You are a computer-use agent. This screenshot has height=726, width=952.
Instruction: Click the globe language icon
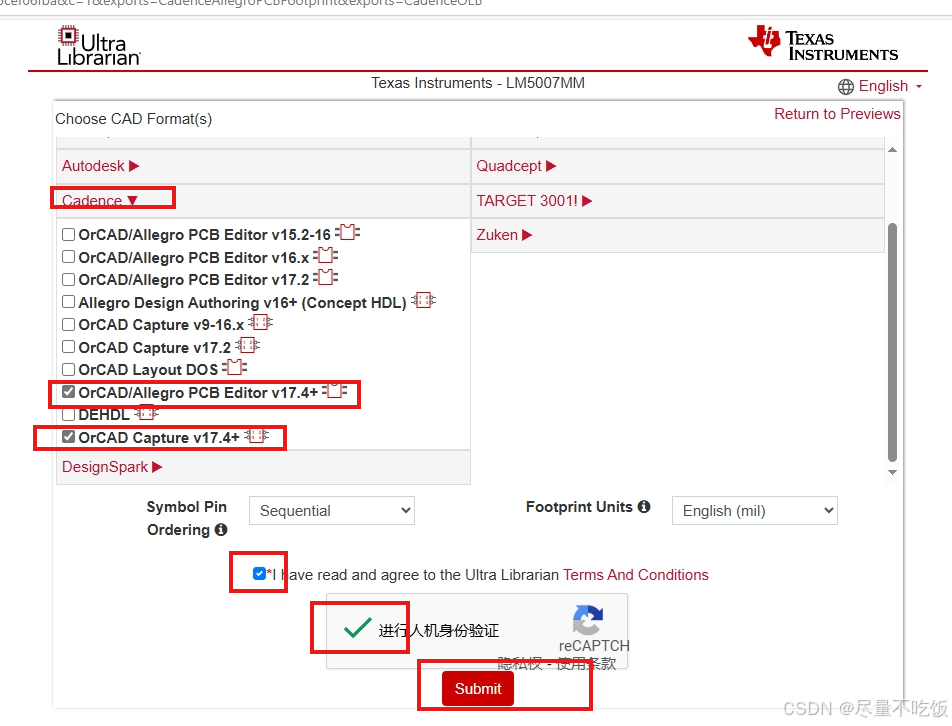pyautogui.click(x=845, y=87)
